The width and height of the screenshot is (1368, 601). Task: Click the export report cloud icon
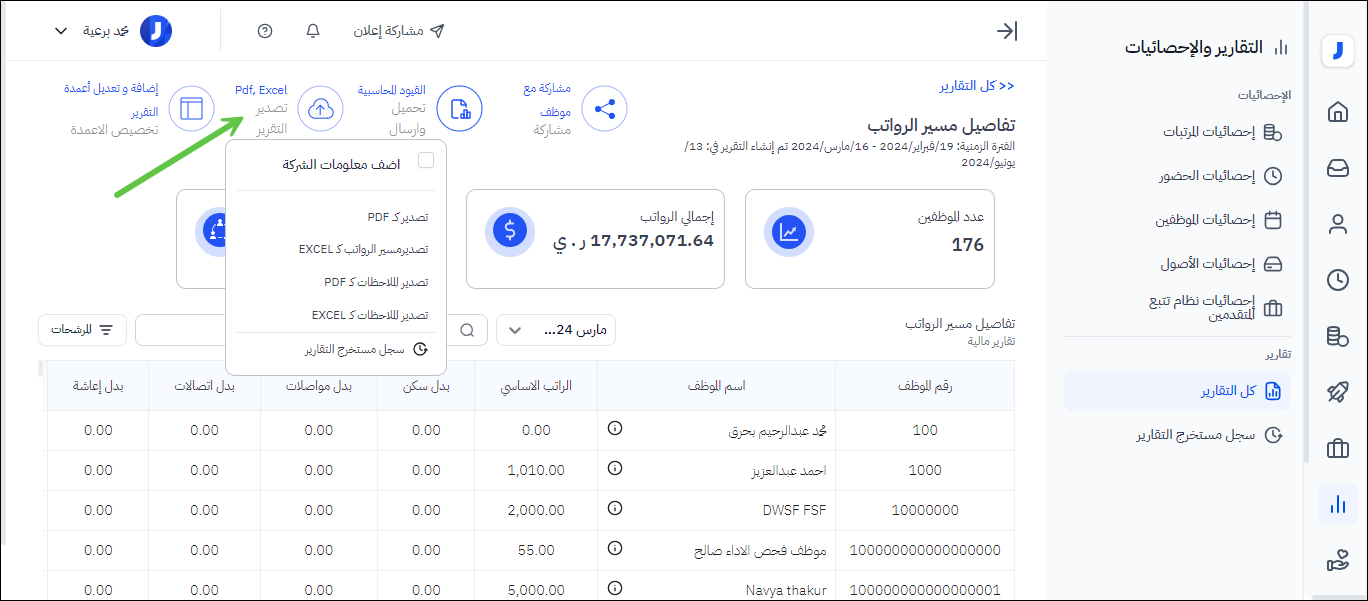point(321,109)
